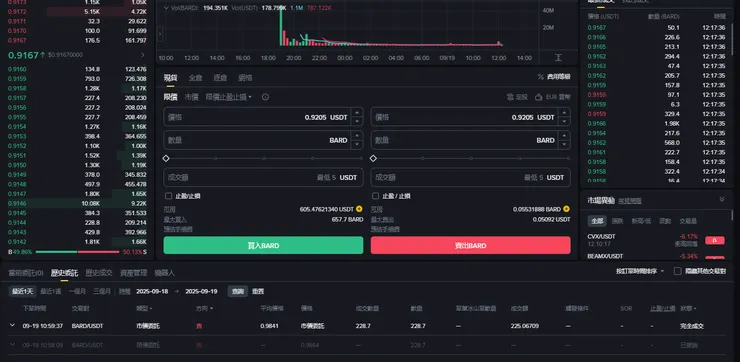Image resolution: width=740 pixels, height=362 pixels.
Task: Click the search button beside date range
Action: tap(237, 291)
